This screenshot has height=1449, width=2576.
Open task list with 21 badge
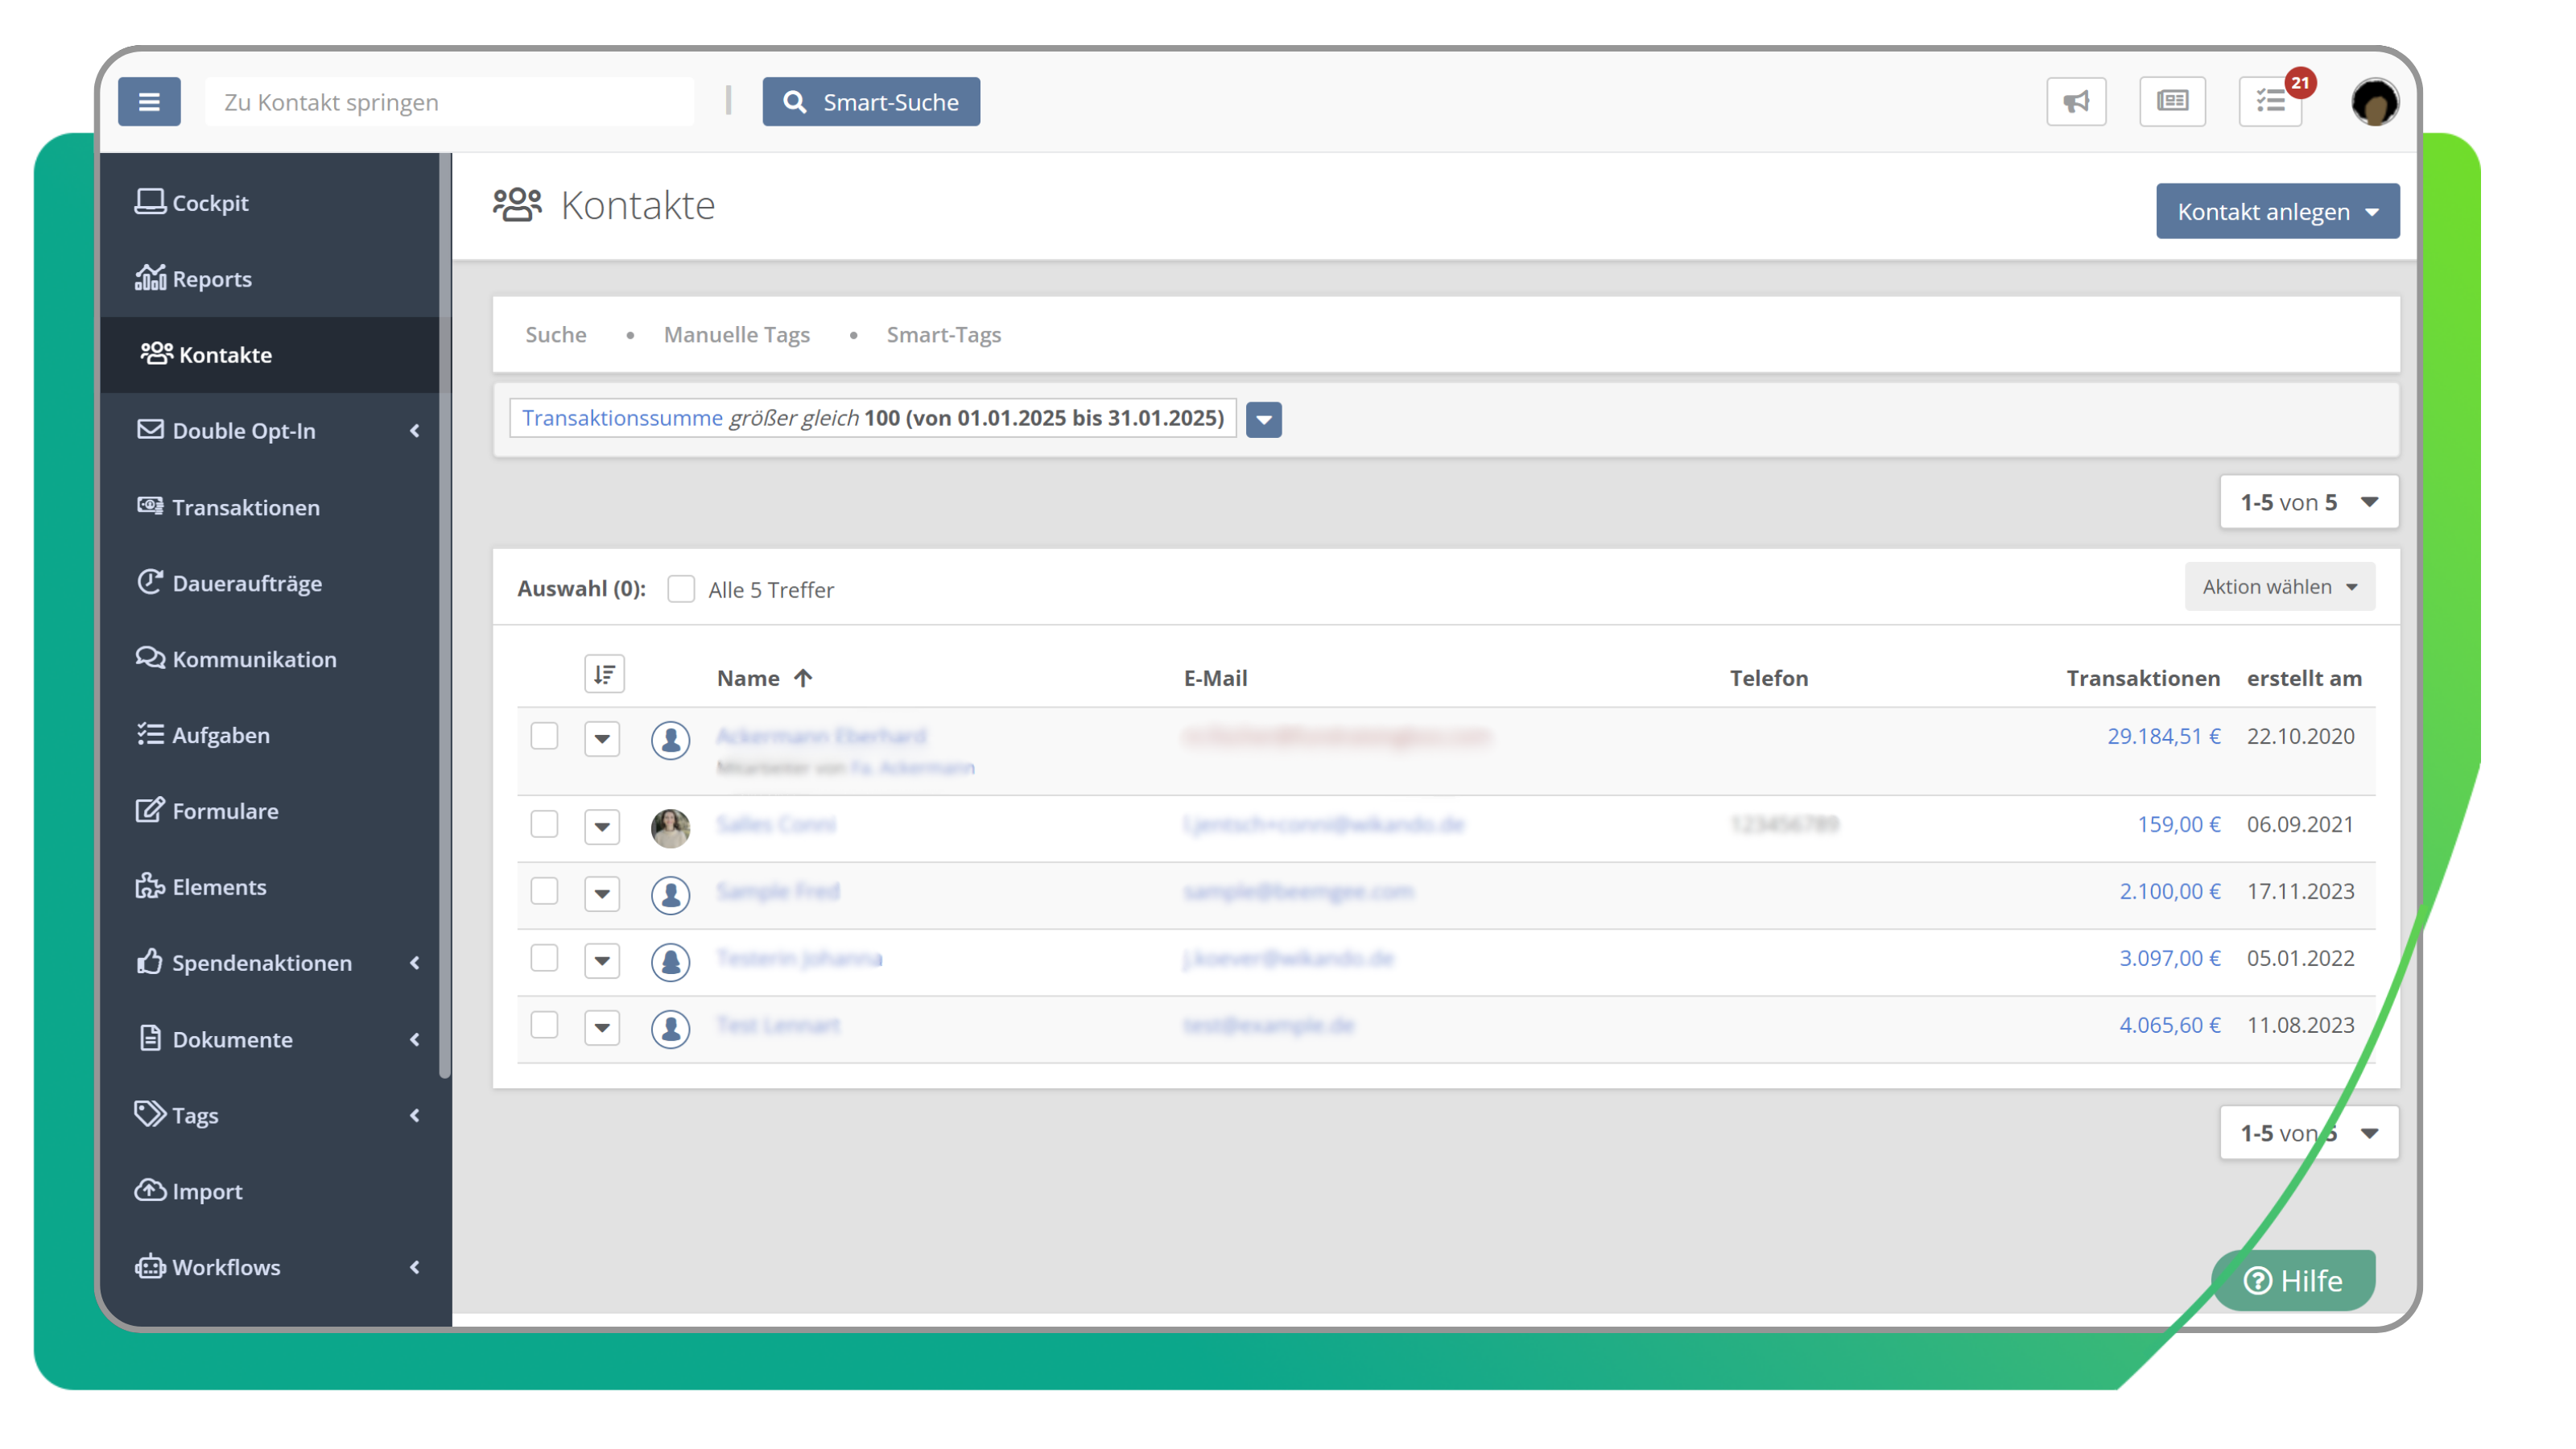(2270, 101)
